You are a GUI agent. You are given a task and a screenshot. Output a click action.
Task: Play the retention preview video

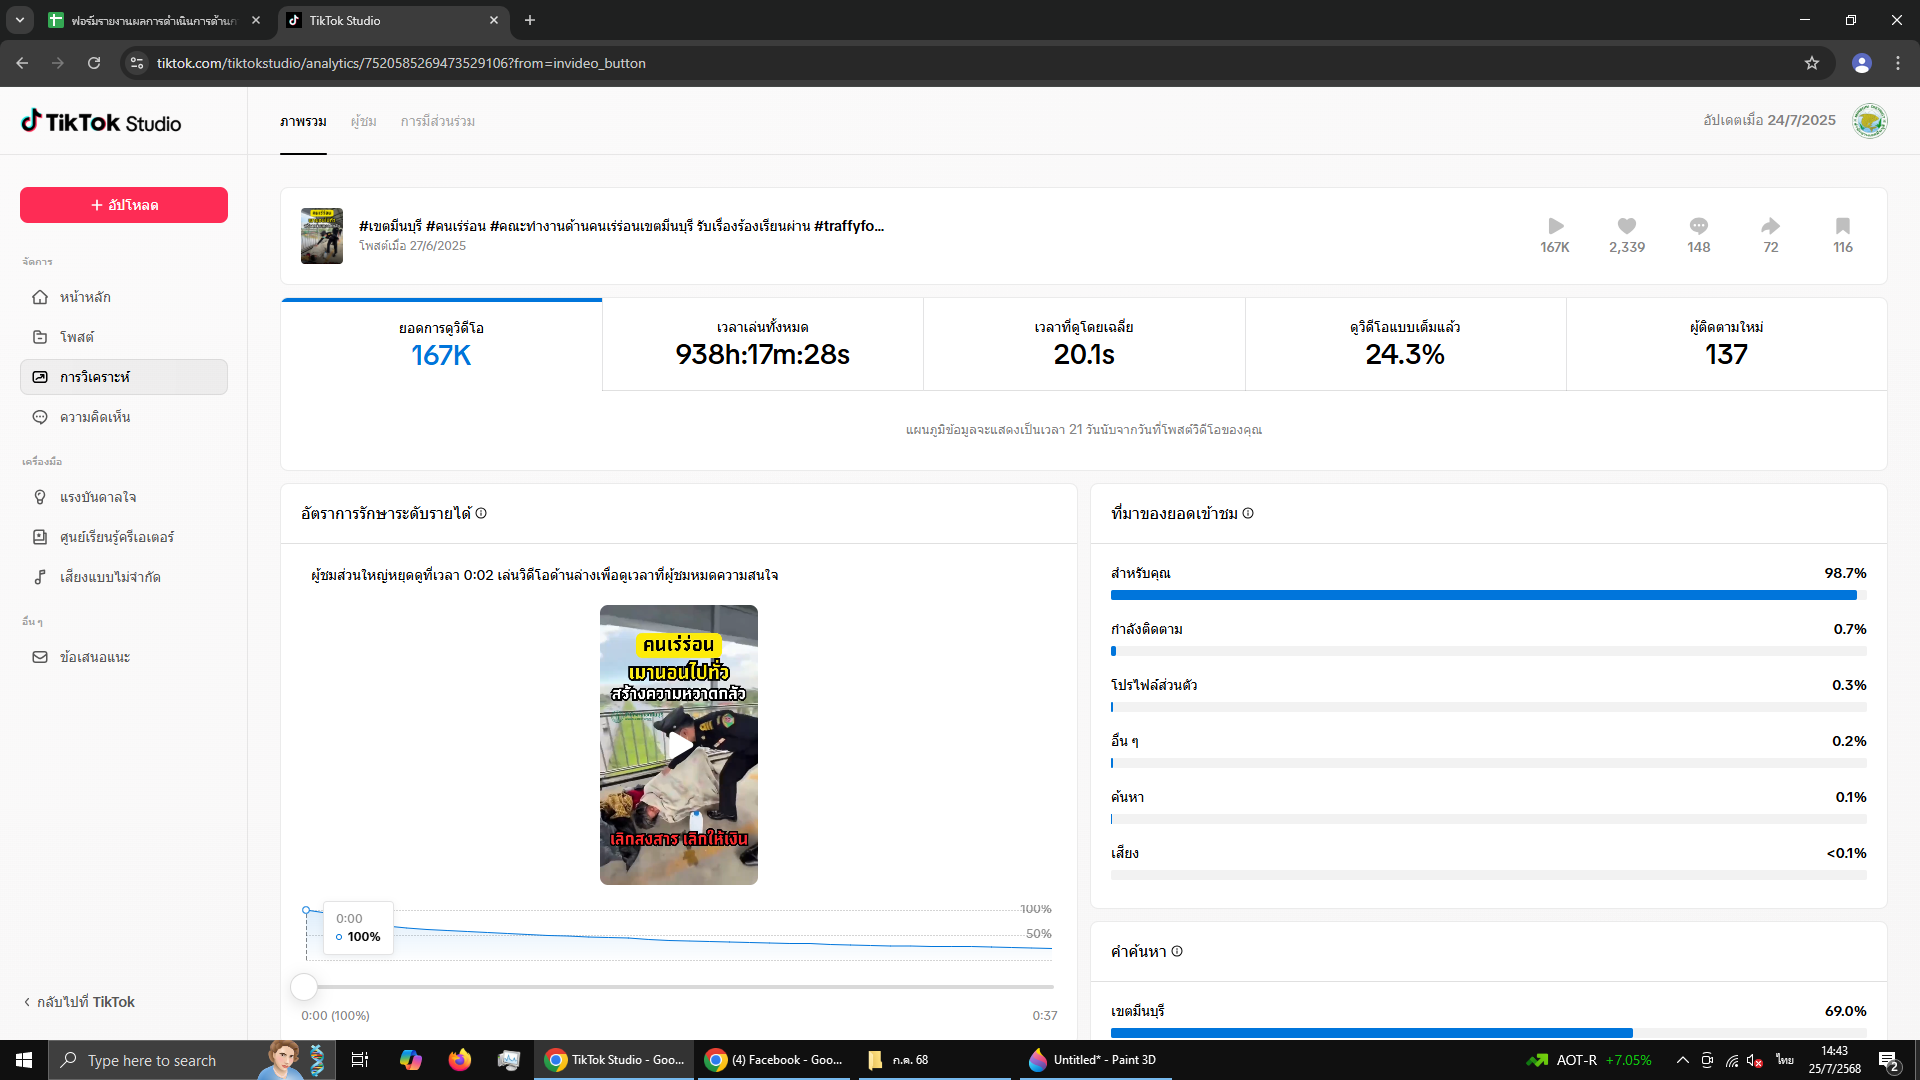[679, 746]
